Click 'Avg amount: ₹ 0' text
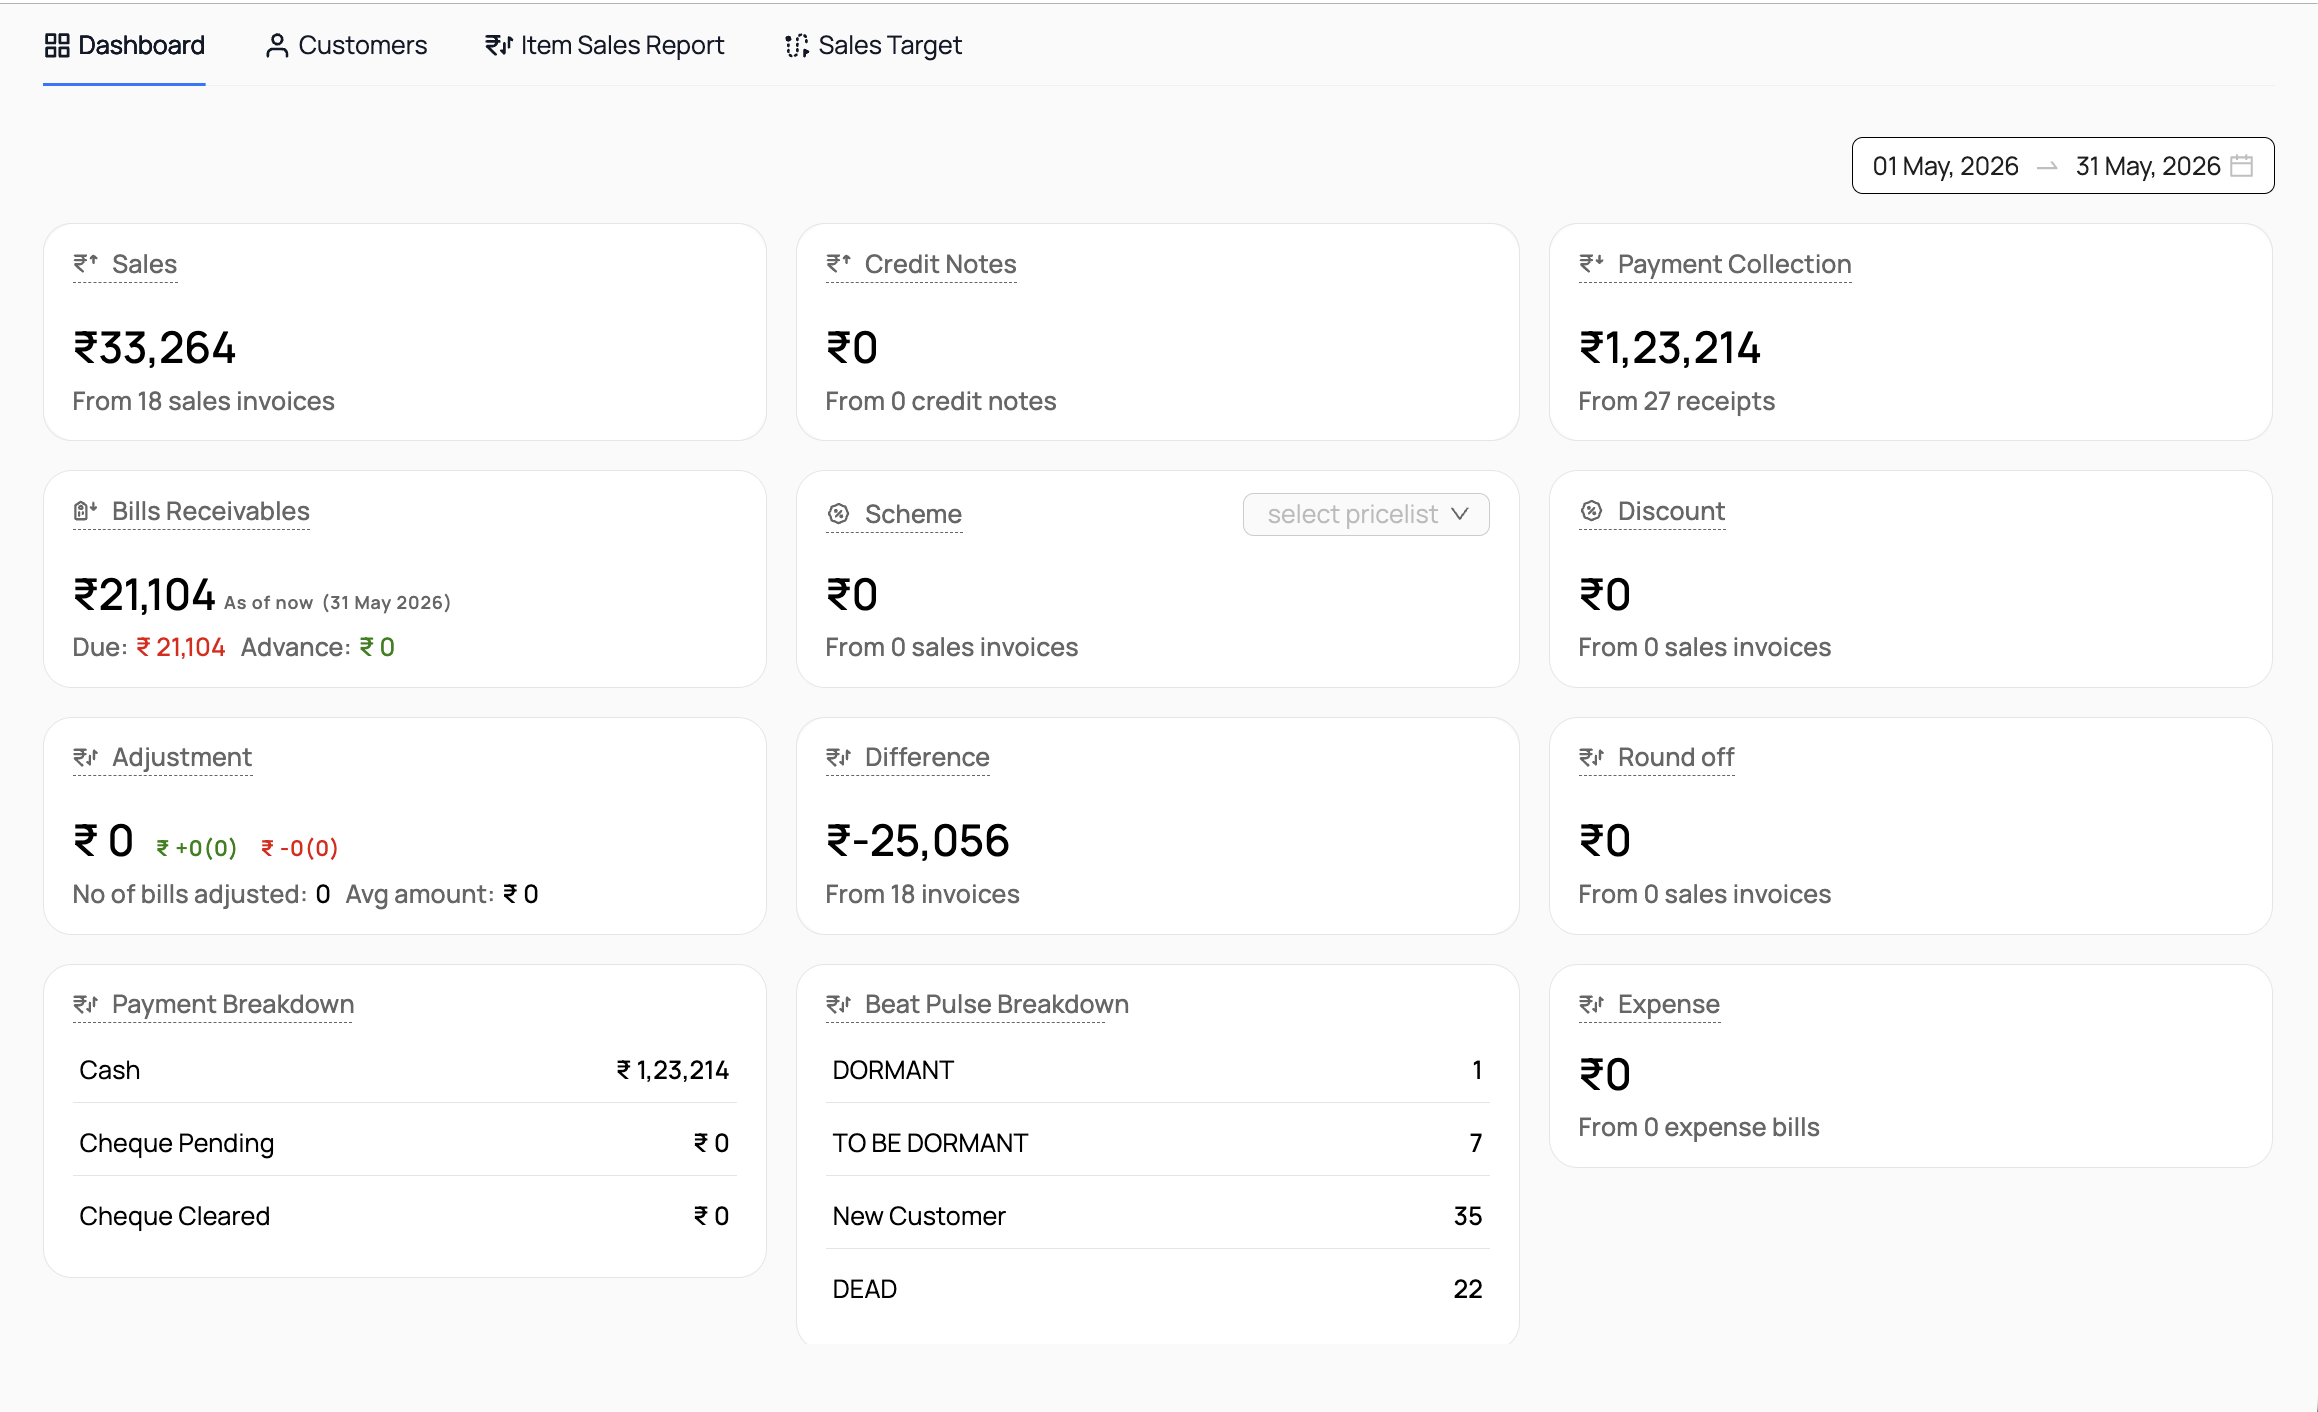The width and height of the screenshot is (2318, 1412). coord(442,894)
